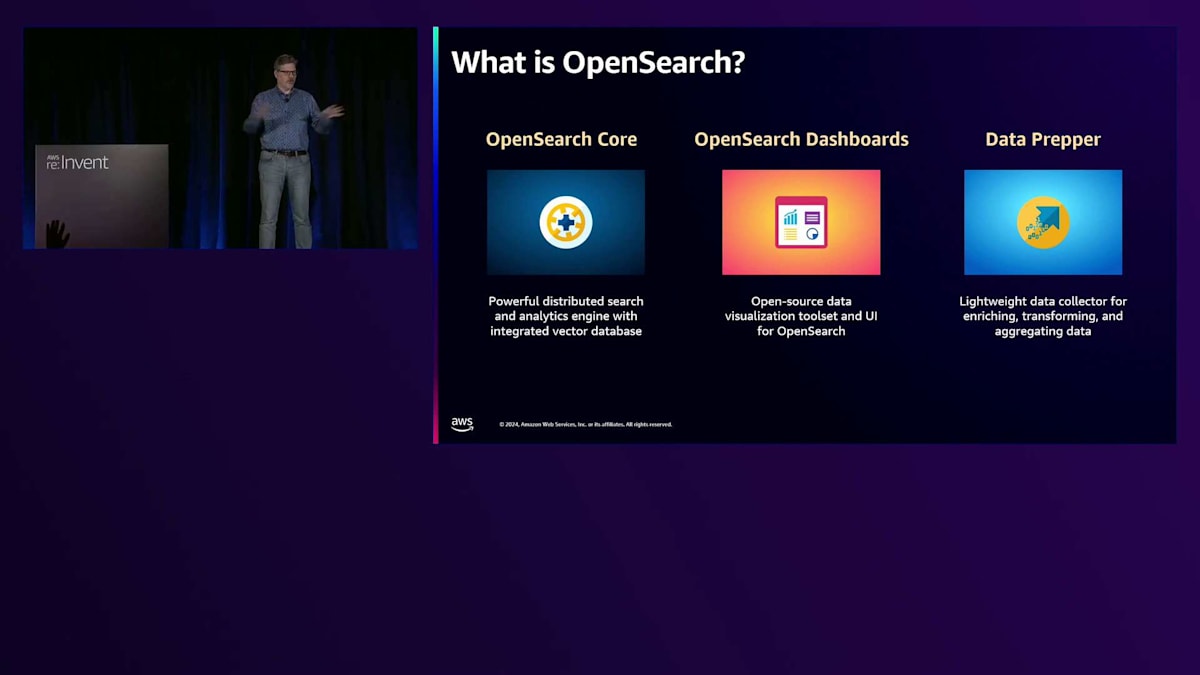Click the 'Powerful distributed search' description text
Image resolution: width=1200 pixels, height=675 pixels.
(566, 316)
